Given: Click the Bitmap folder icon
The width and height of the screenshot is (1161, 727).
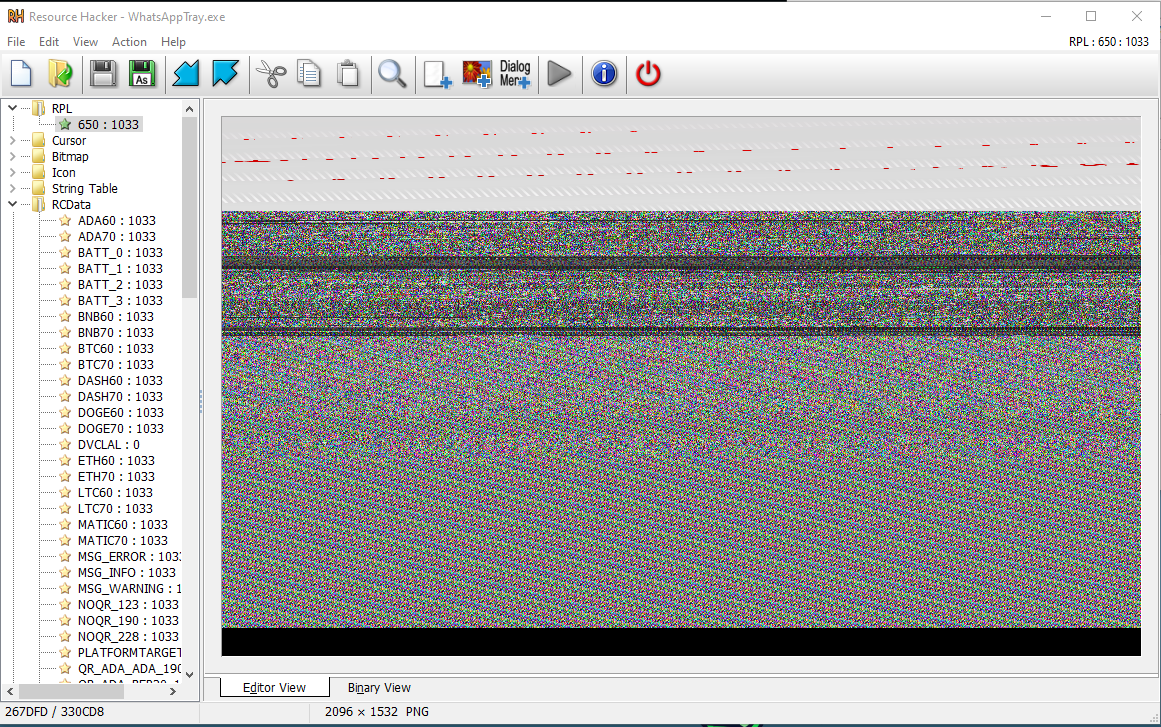Looking at the screenshot, I should [39, 156].
